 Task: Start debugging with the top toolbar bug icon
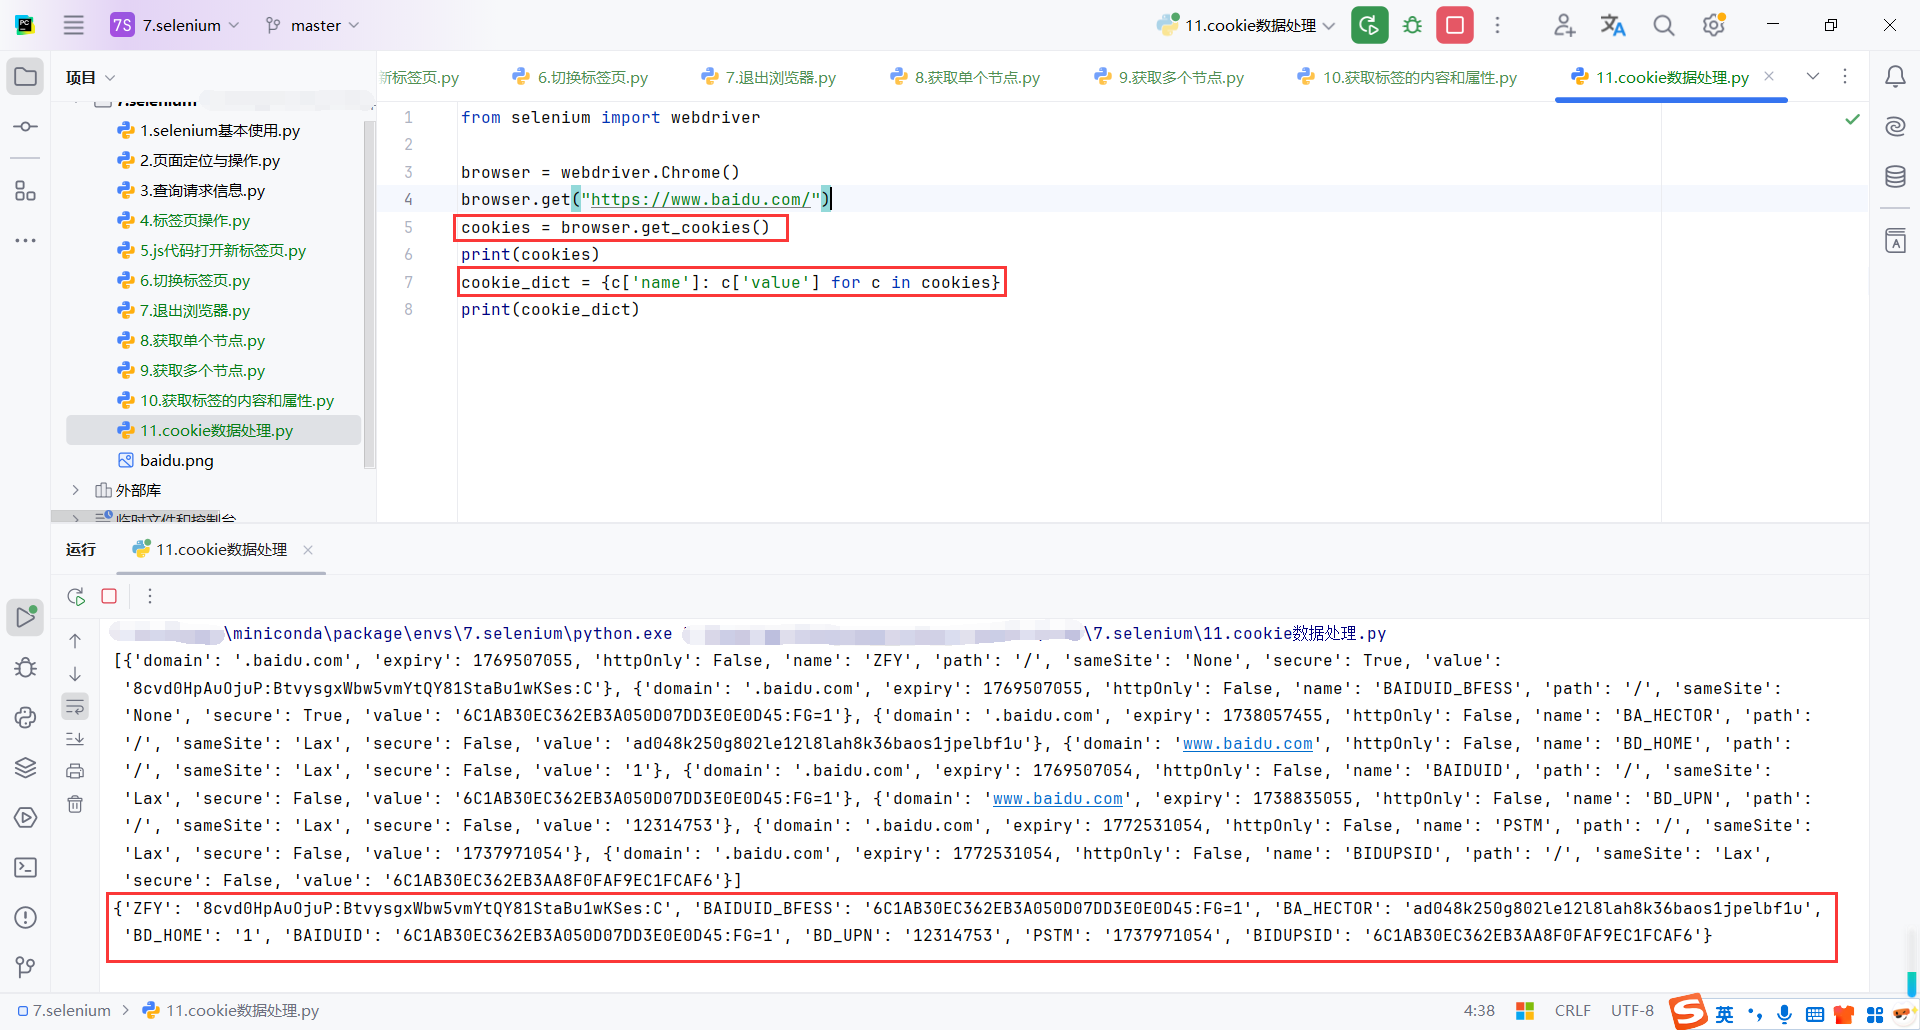click(1412, 25)
